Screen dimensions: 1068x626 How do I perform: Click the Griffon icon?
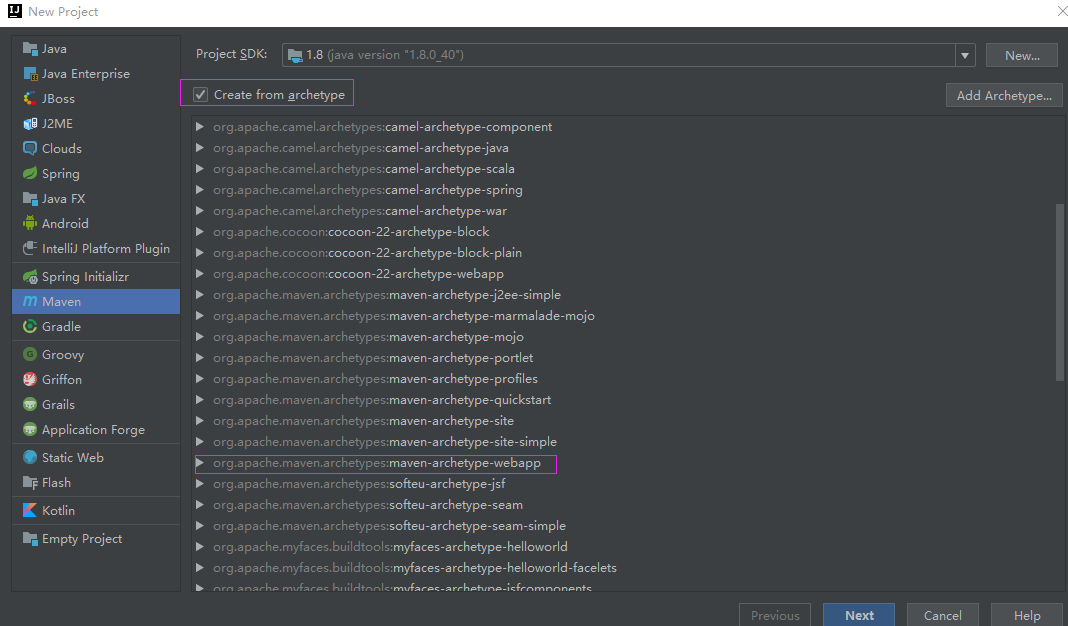30,379
